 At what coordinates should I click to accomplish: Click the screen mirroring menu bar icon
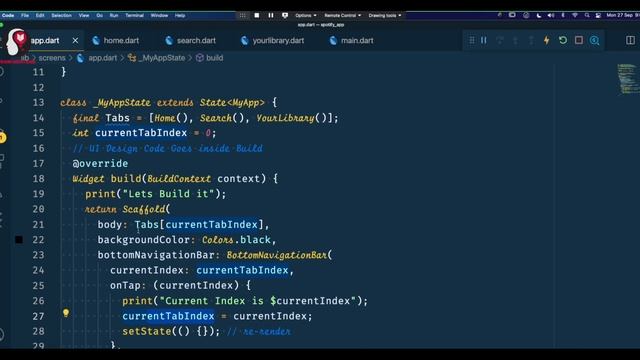point(512,15)
